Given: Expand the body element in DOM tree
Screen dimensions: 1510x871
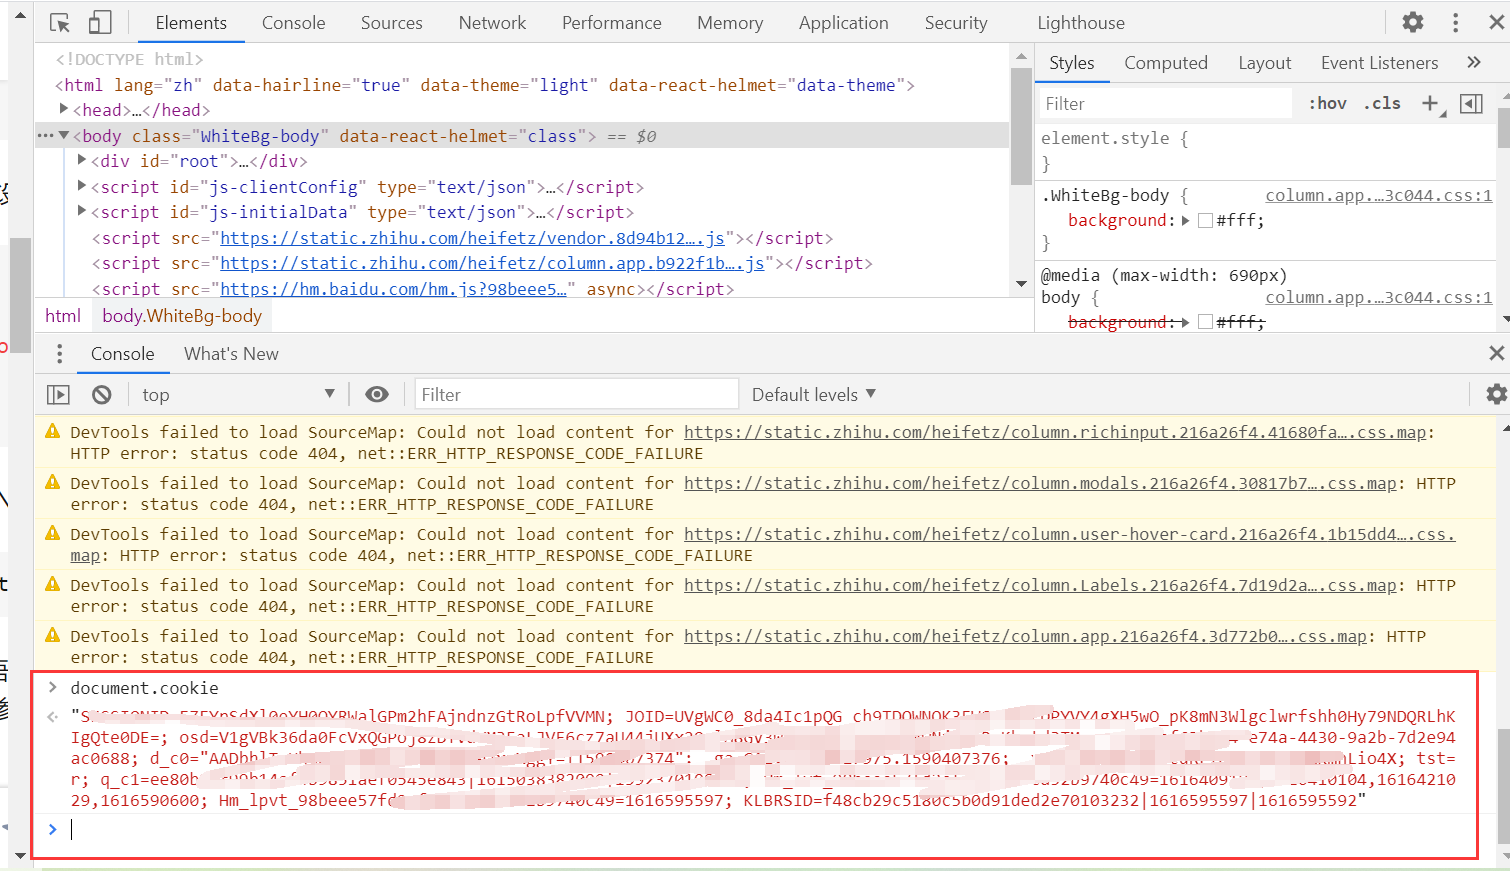Looking at the screenshot, I should coord(64,135).
